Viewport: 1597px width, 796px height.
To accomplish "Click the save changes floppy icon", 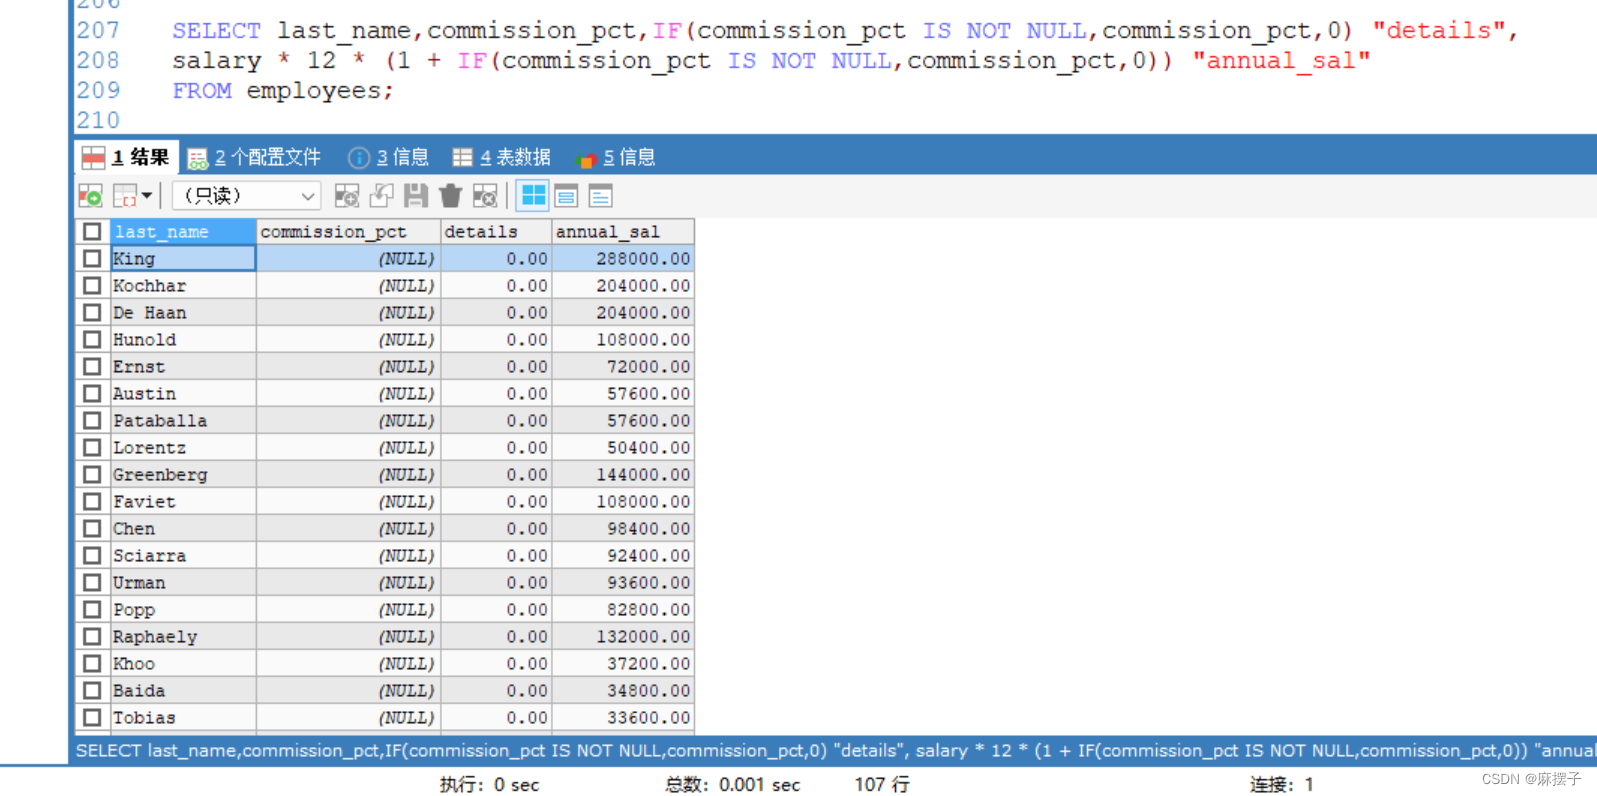I will tap(416, 195).
